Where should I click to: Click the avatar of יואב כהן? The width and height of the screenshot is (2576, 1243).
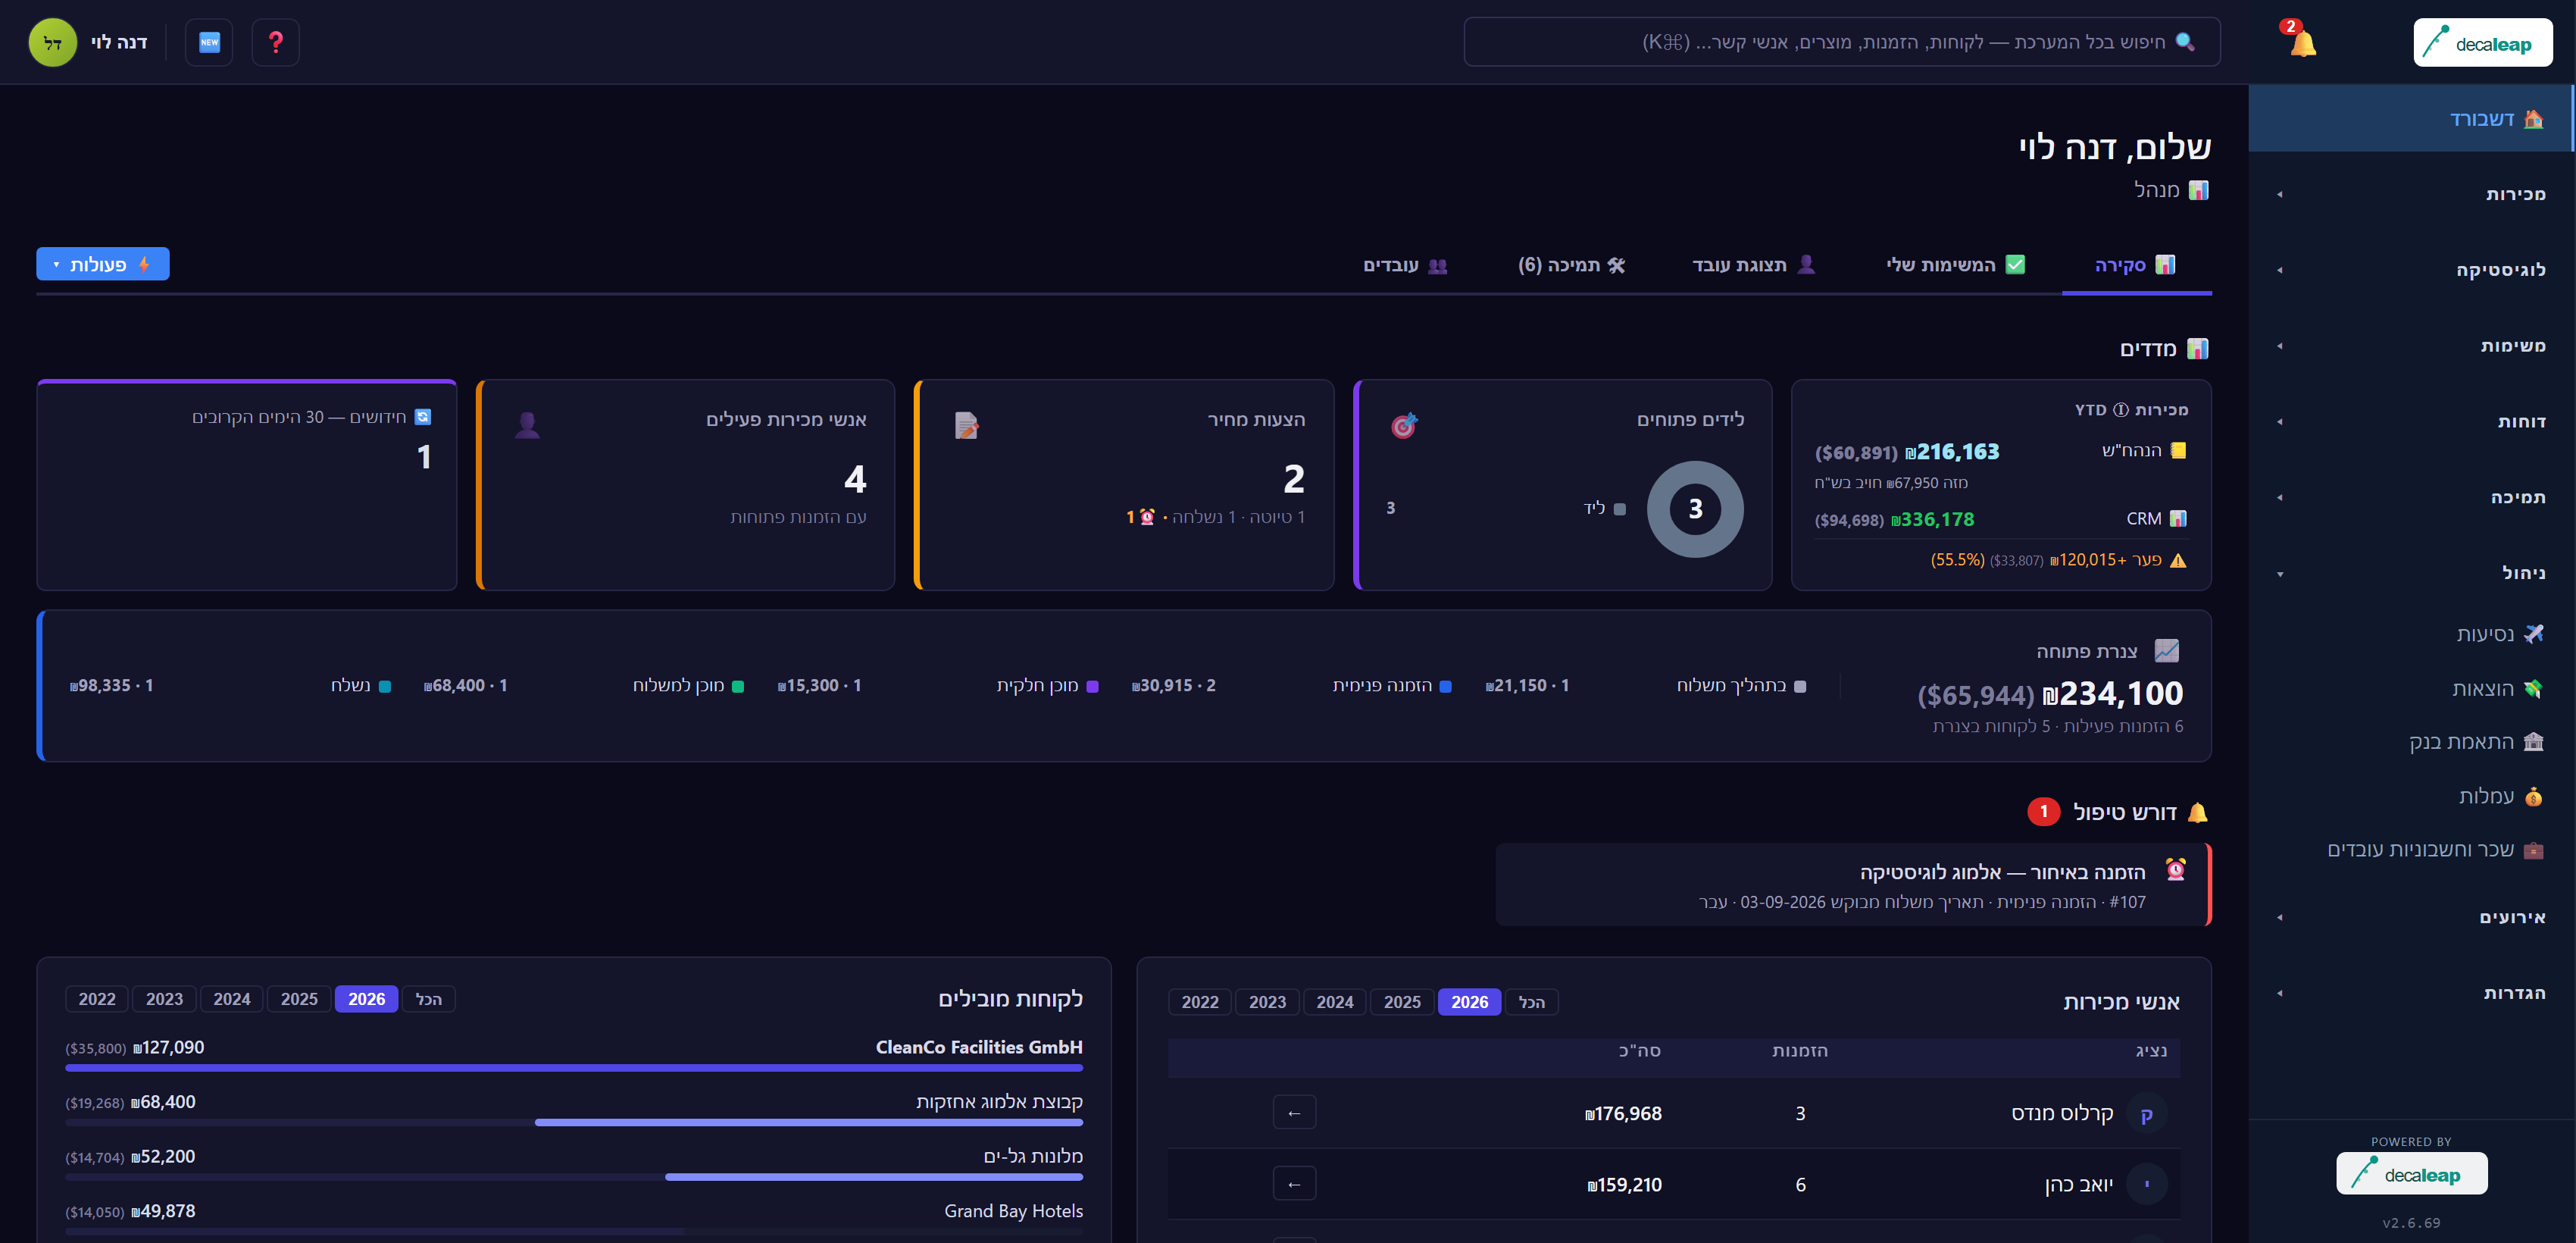pyautogui.click(x=2146, y=1185)
